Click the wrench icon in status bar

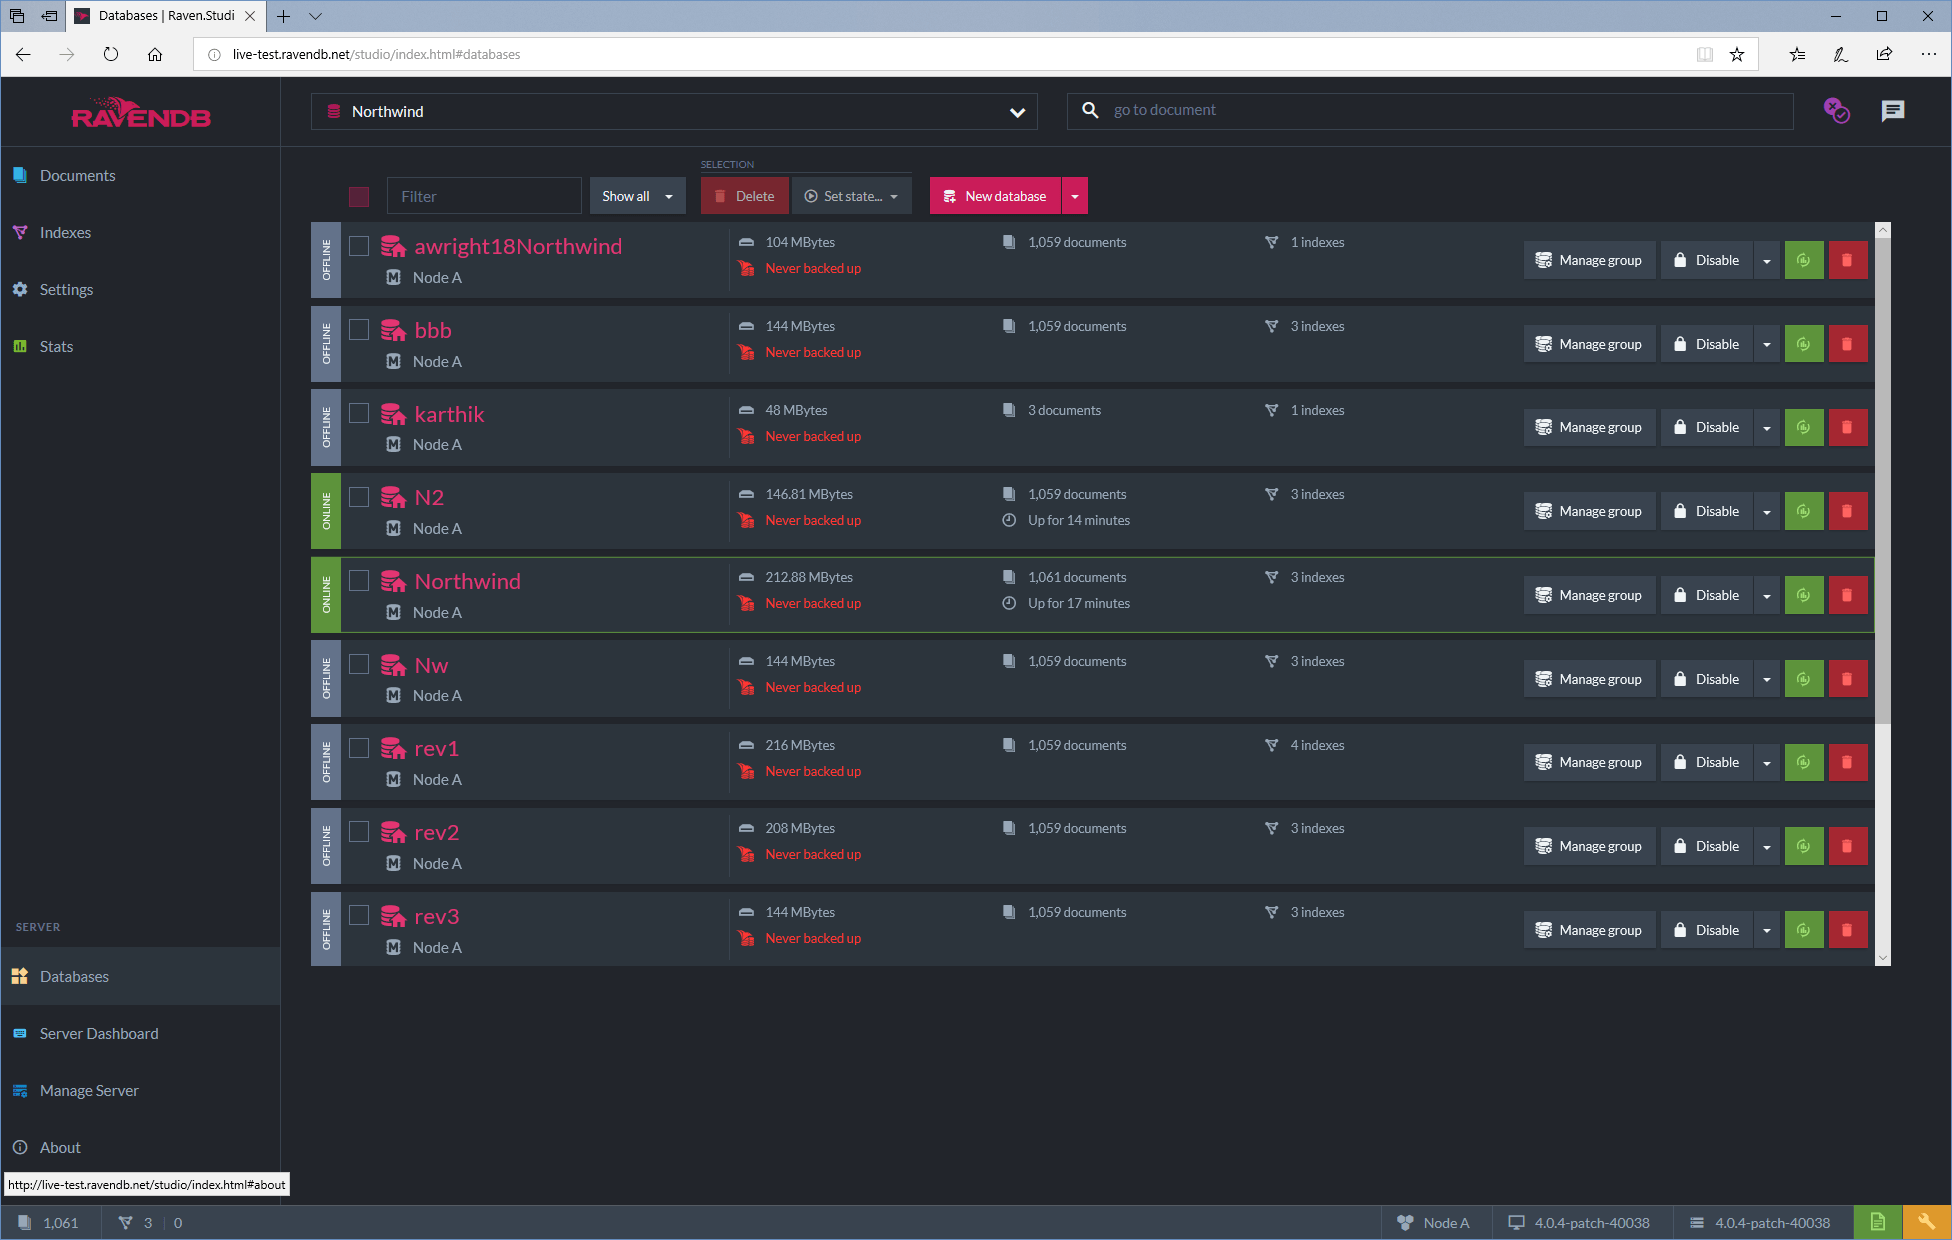[1926, 1222]
